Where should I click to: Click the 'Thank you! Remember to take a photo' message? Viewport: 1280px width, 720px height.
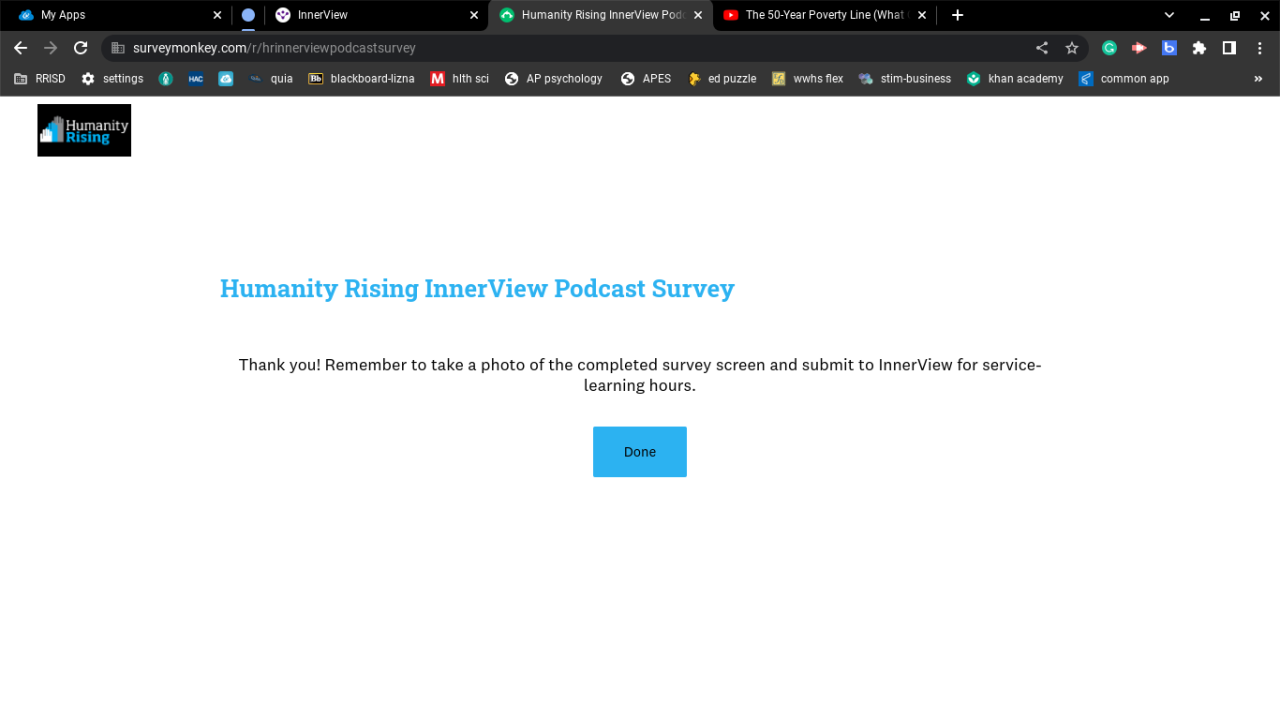coord(640,375)
